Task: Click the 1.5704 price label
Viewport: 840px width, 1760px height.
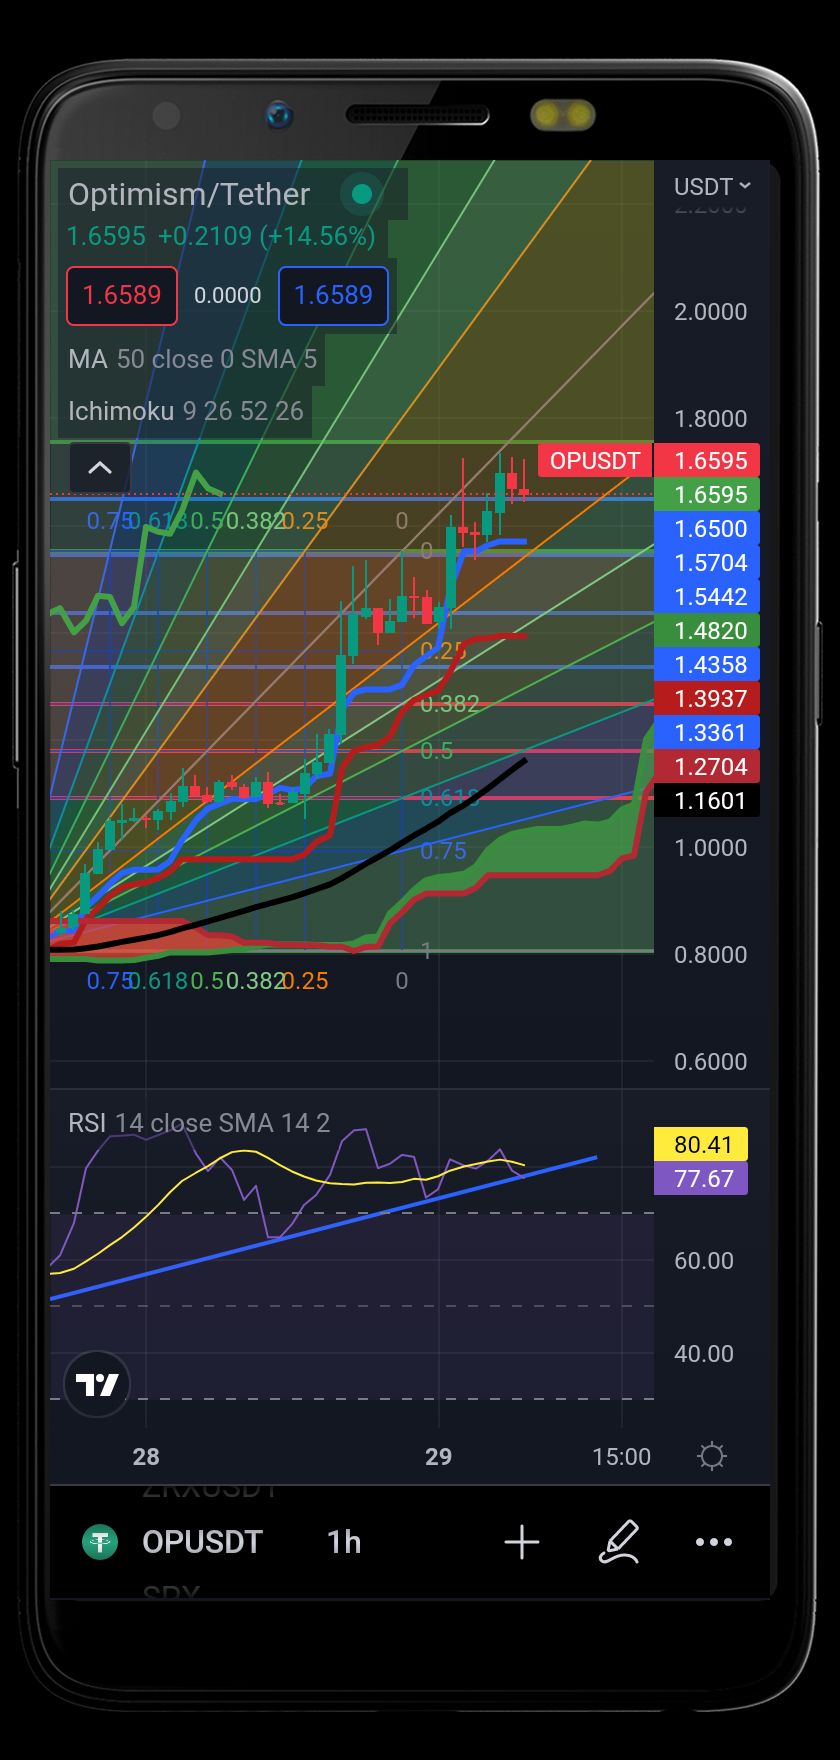Action: [707, 562]
